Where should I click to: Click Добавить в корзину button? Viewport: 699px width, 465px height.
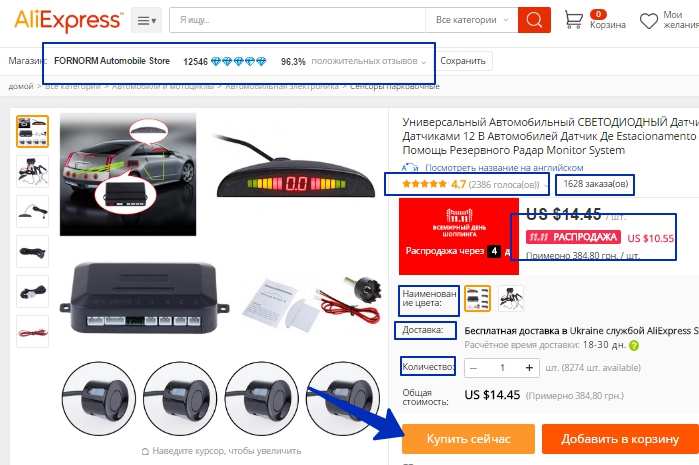point(620,439)
